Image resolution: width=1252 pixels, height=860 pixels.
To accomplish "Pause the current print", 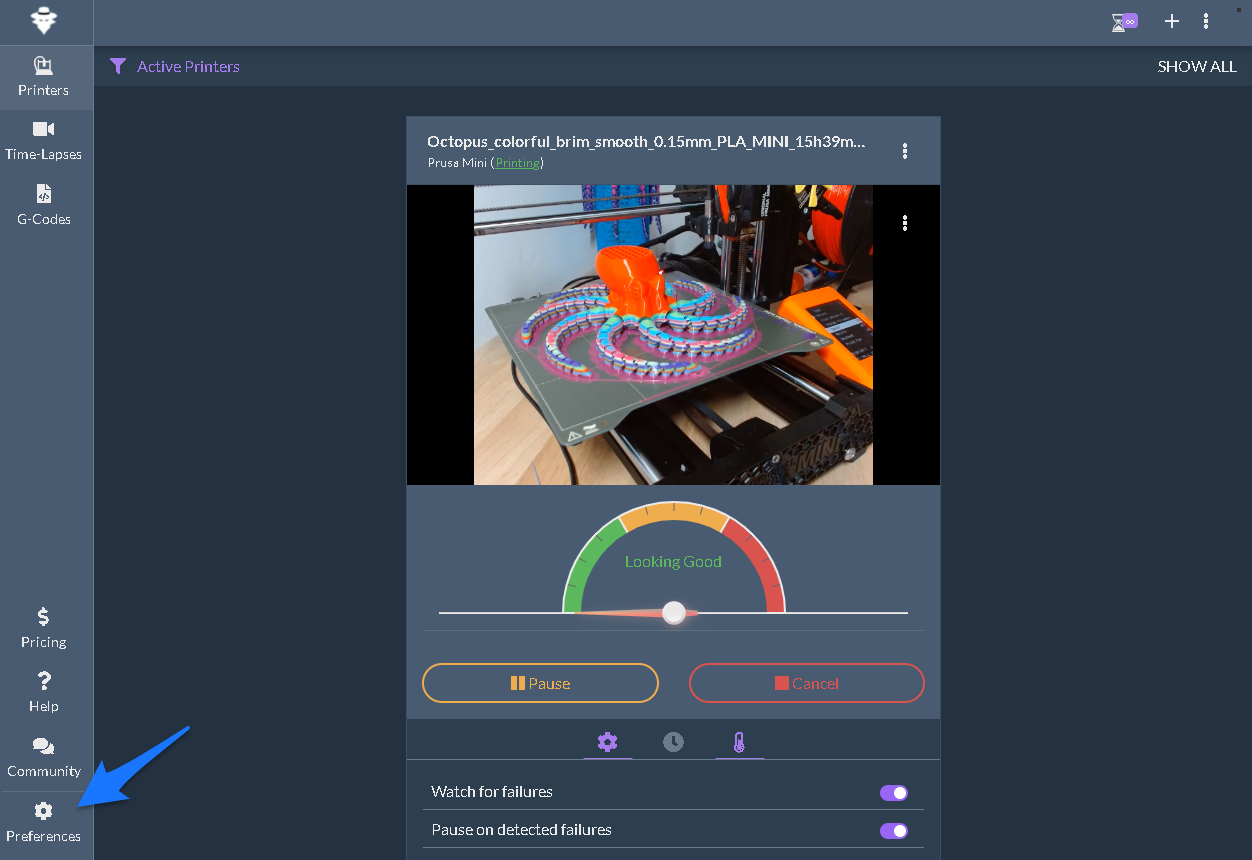I will [540, 684].
